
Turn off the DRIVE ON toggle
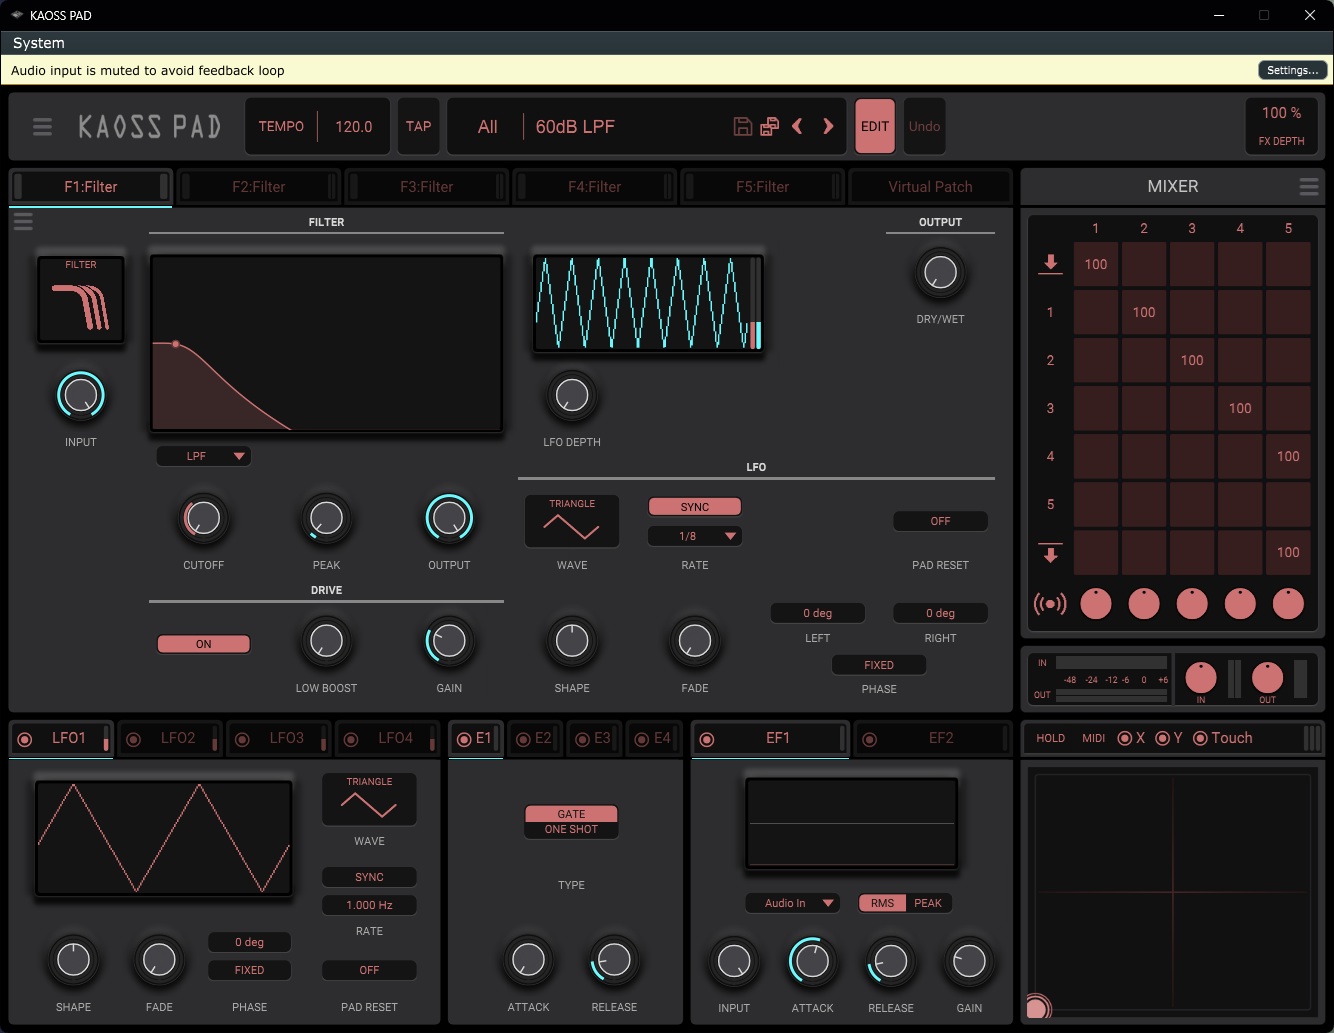point(204,644)
